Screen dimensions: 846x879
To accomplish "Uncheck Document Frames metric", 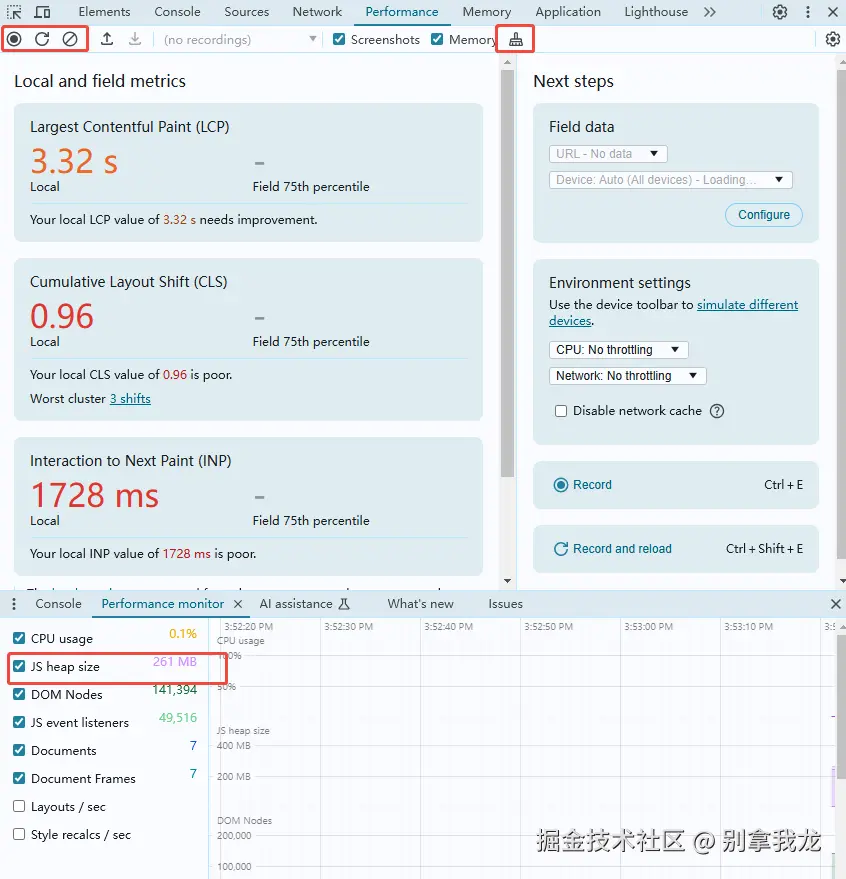I will [x=19, y=778].
